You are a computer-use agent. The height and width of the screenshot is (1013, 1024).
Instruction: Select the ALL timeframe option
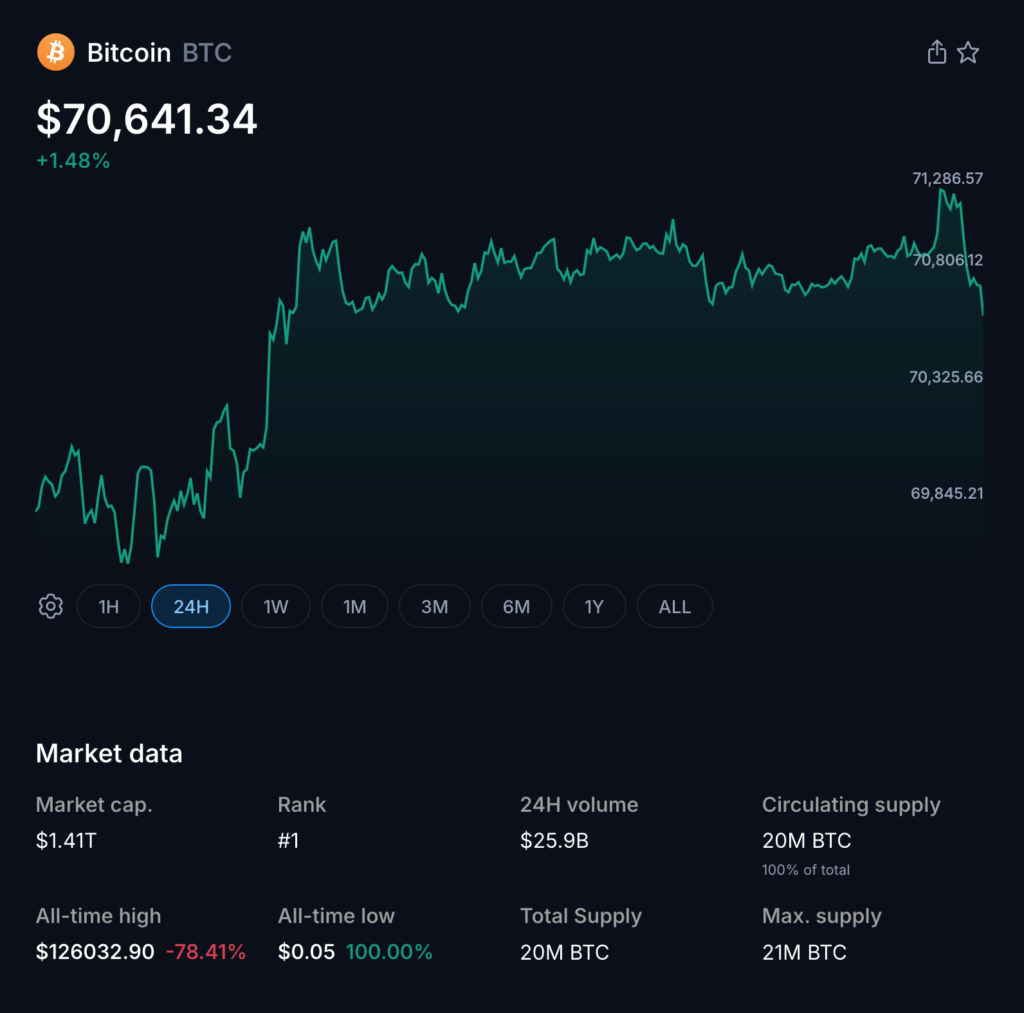click(x=674, y=606)
